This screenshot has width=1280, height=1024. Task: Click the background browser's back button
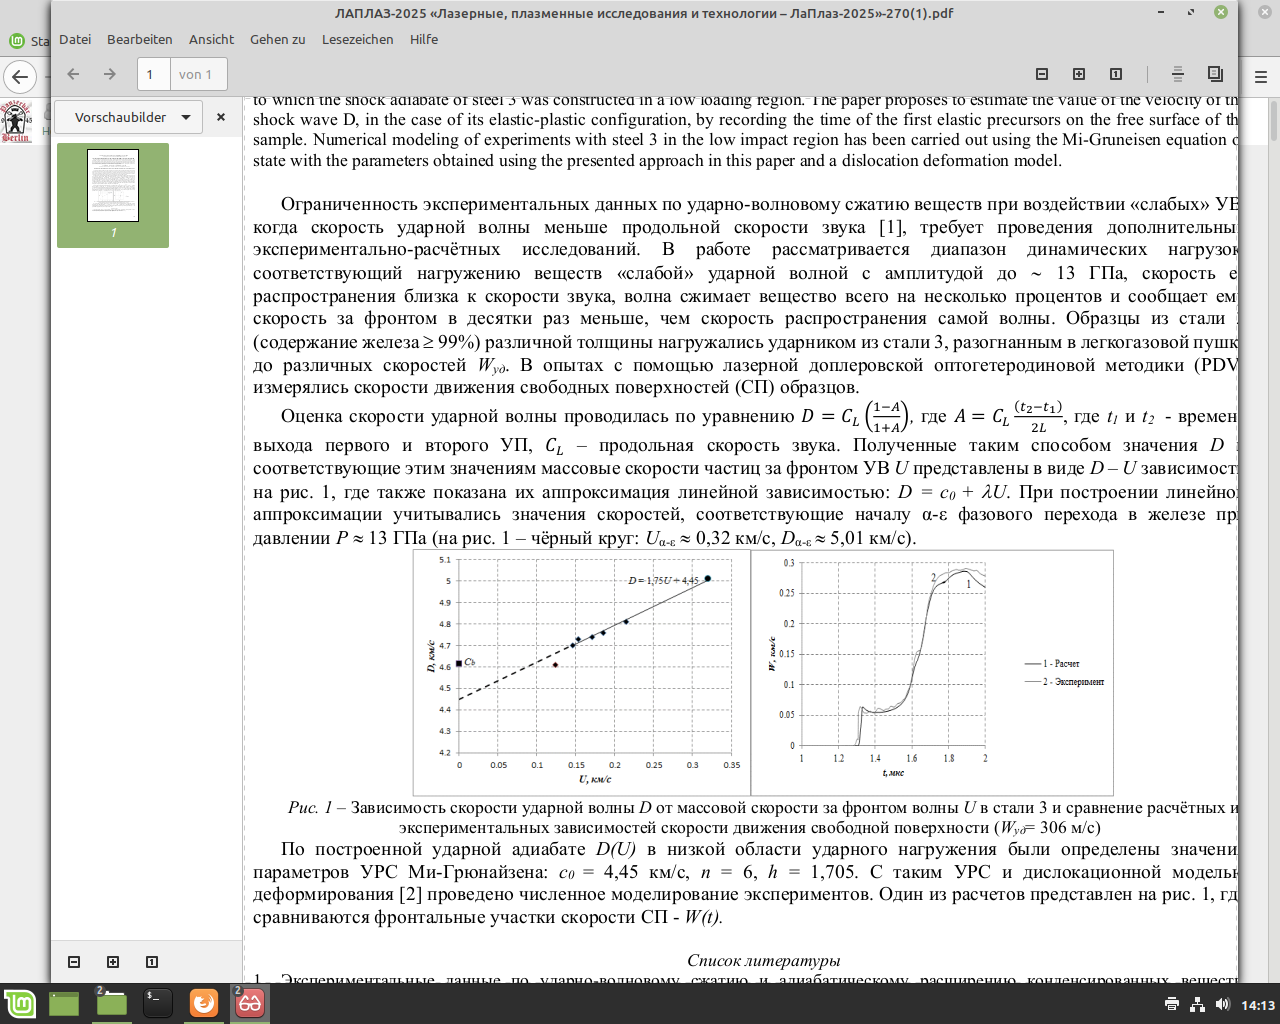point(20,77)
